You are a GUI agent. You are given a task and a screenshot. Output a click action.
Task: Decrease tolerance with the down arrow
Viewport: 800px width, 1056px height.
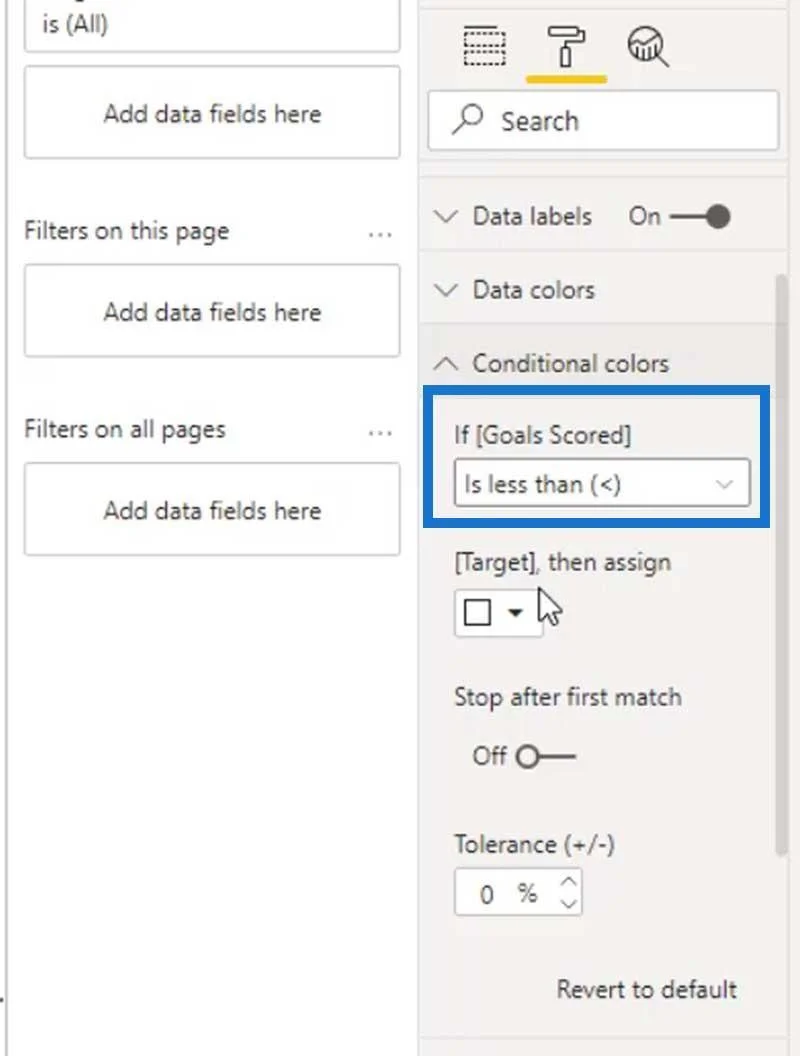tap(569, 904)
